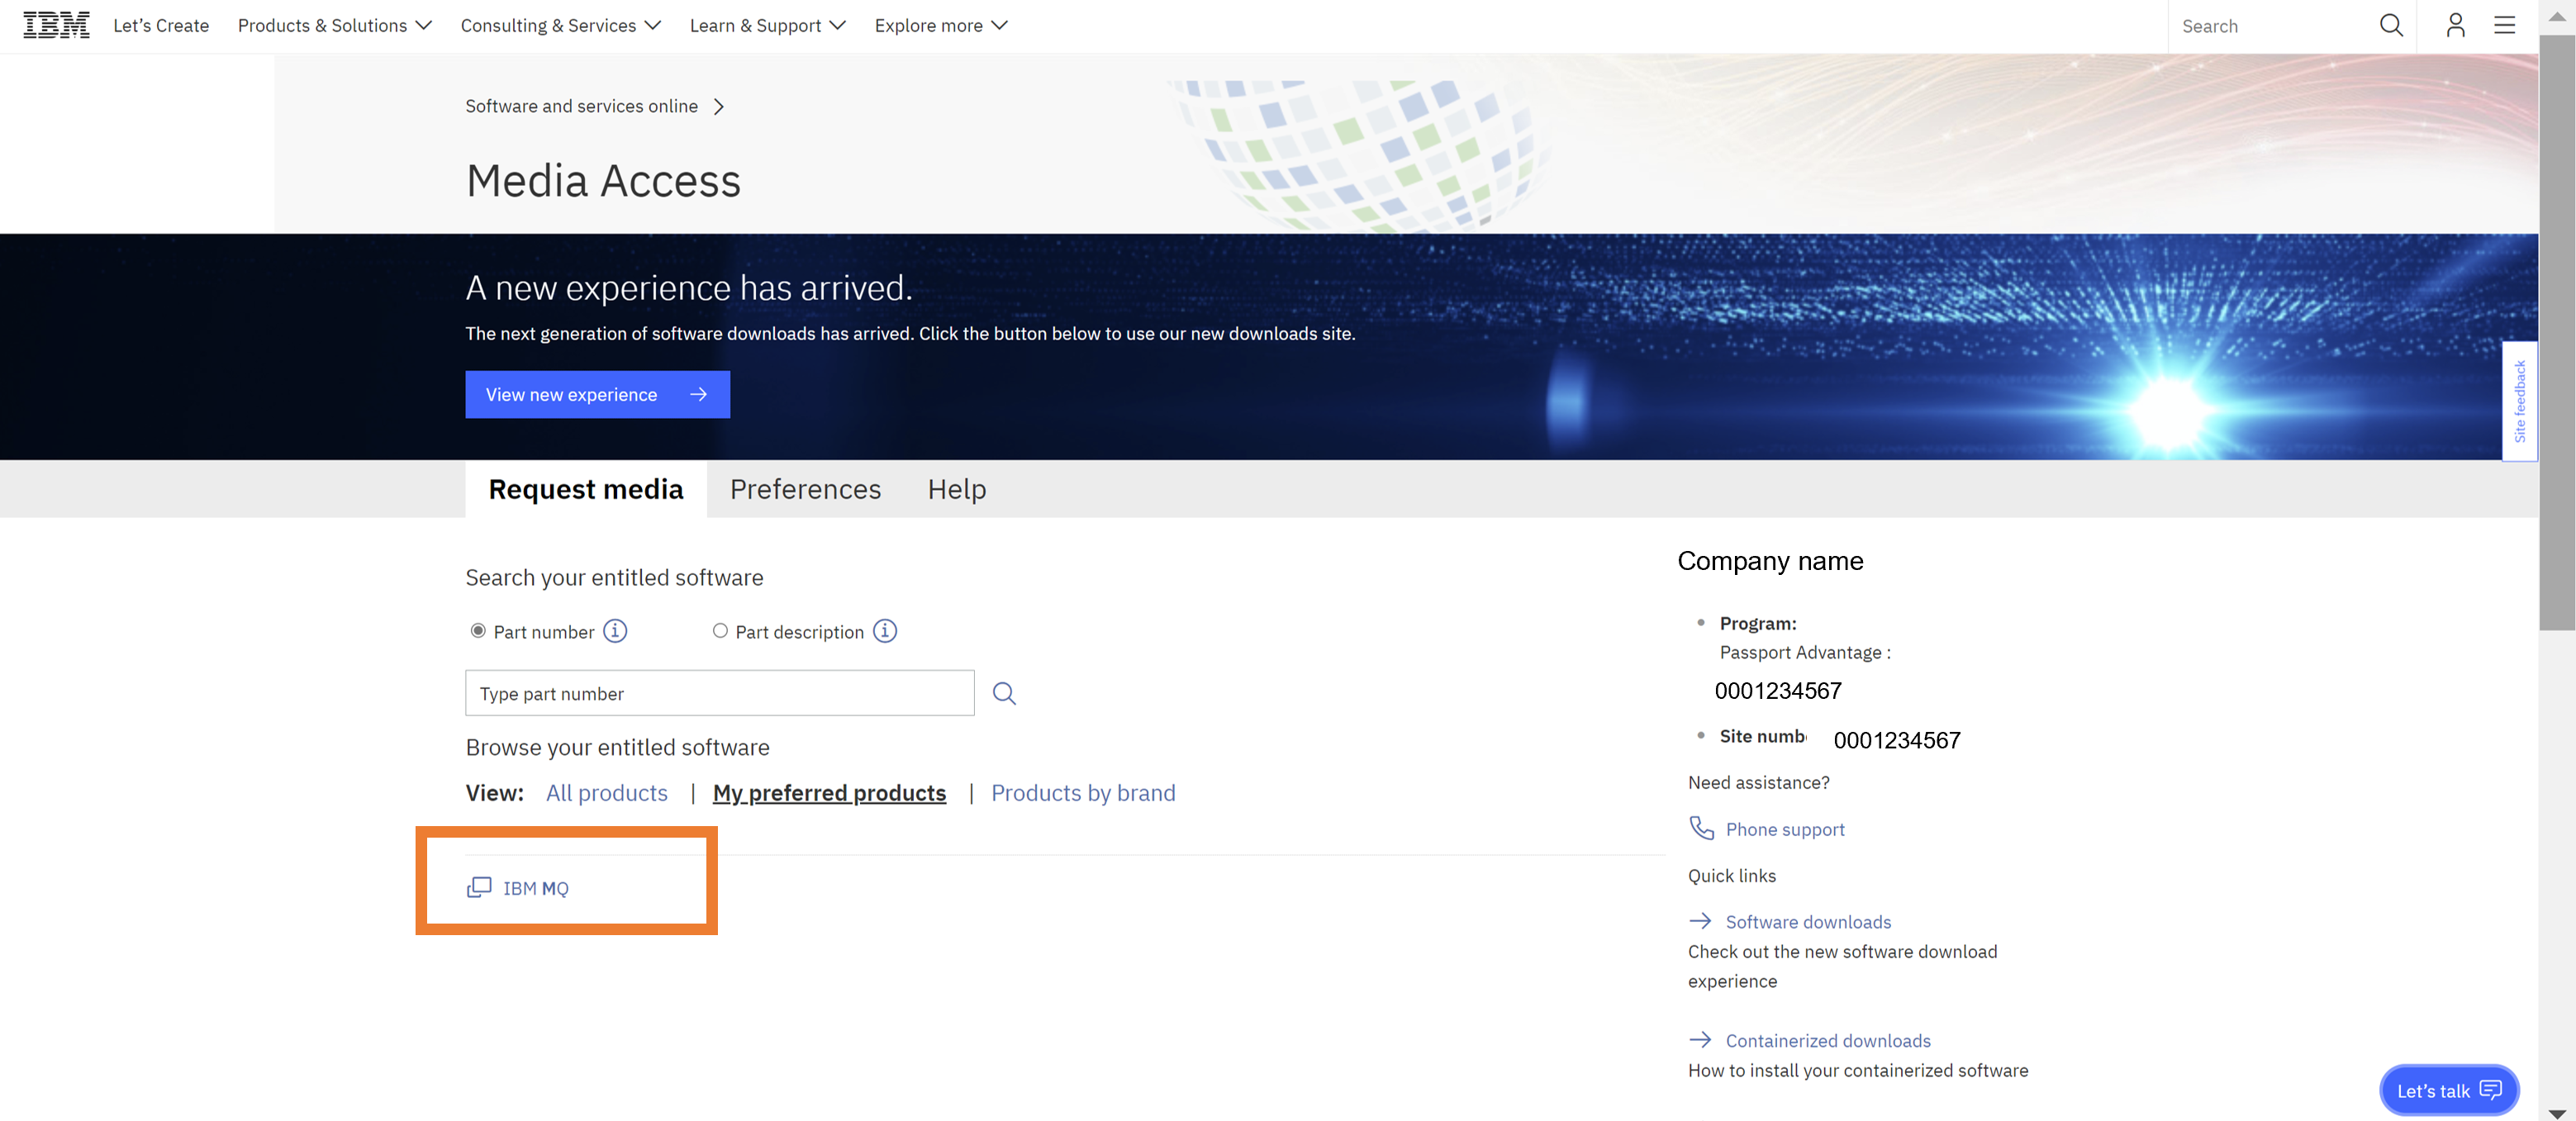Screen dimensions: 2576x1121
Task: Open the Software downloads quick link
Action: (1808, 922)
